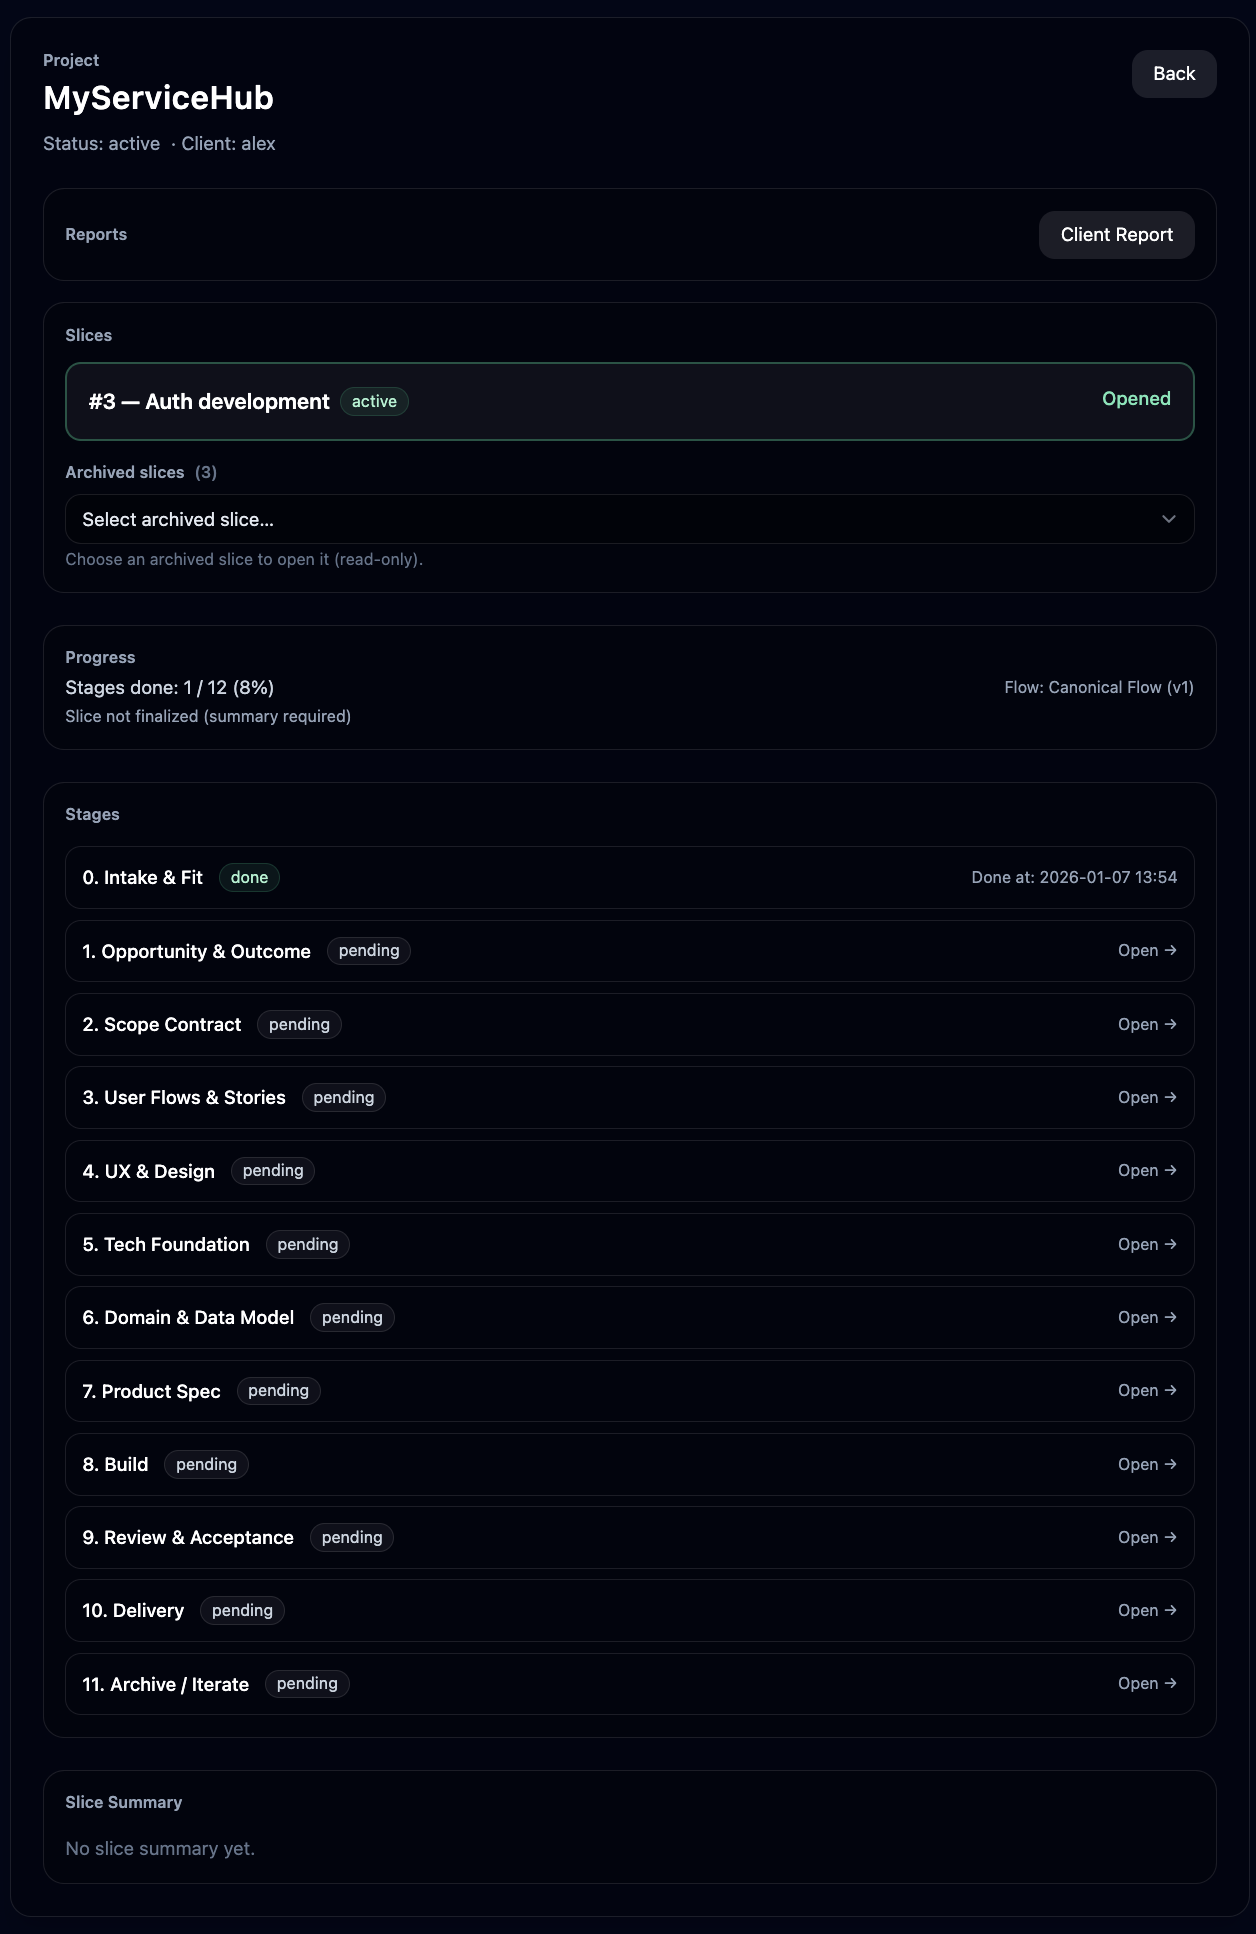The height and width of the screenshot is (1934, 1256).
Task: Open the Delivery stage
Action: [1146, 1611]
